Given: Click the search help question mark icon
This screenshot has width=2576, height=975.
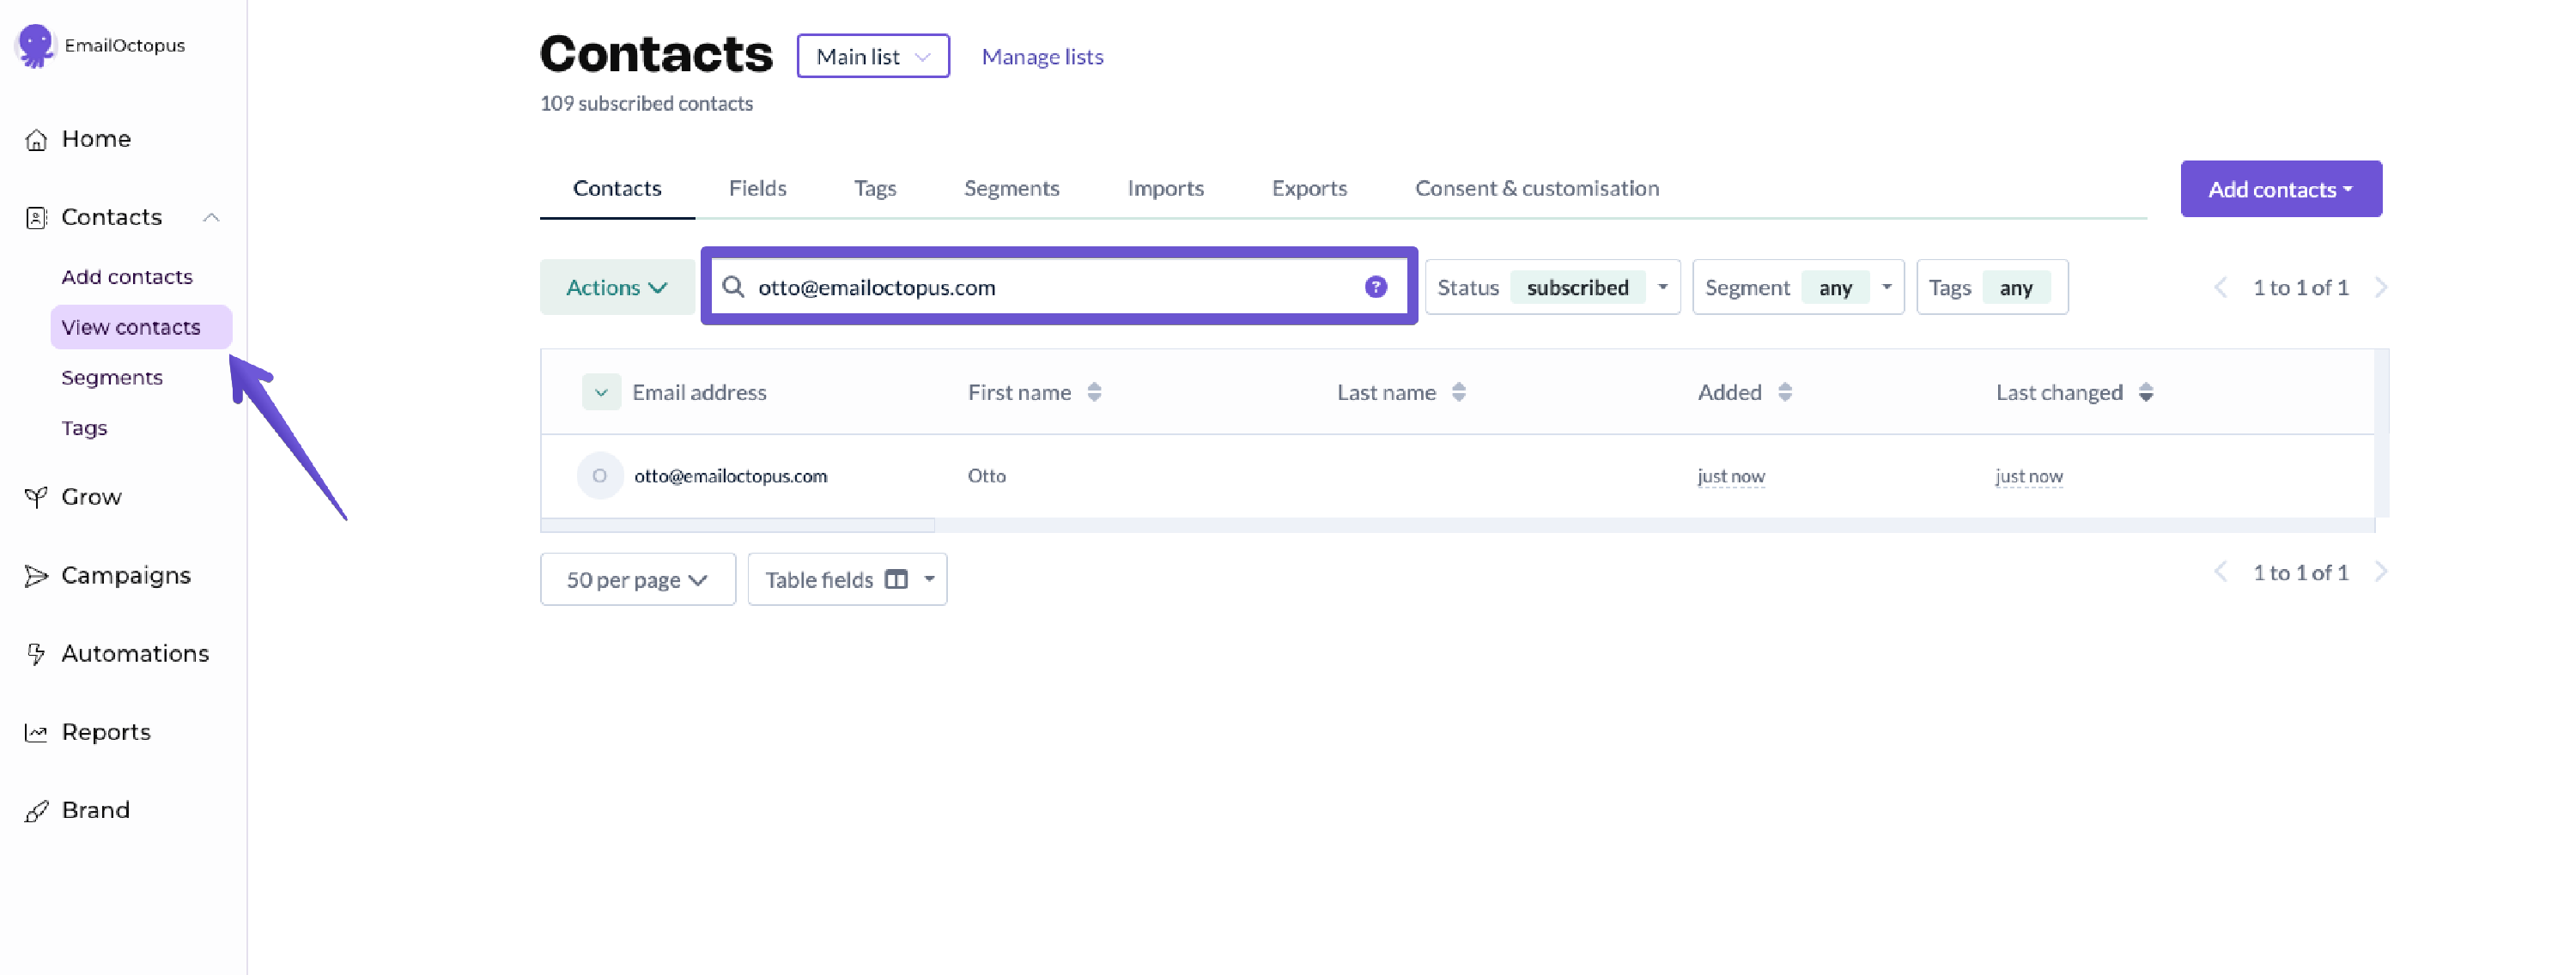Looking at the screenshot, I should (x=1375, y=287).
